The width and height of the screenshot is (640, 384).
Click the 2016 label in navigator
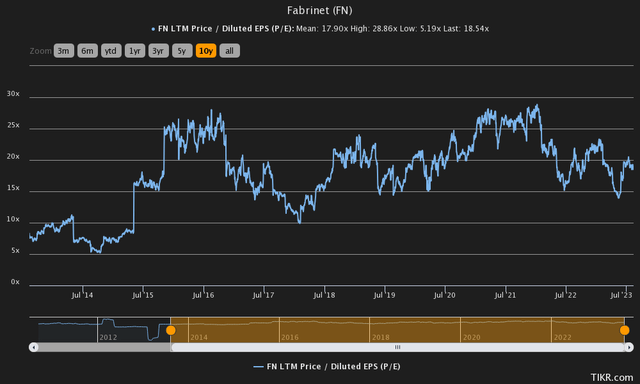(x=290, y=337)
